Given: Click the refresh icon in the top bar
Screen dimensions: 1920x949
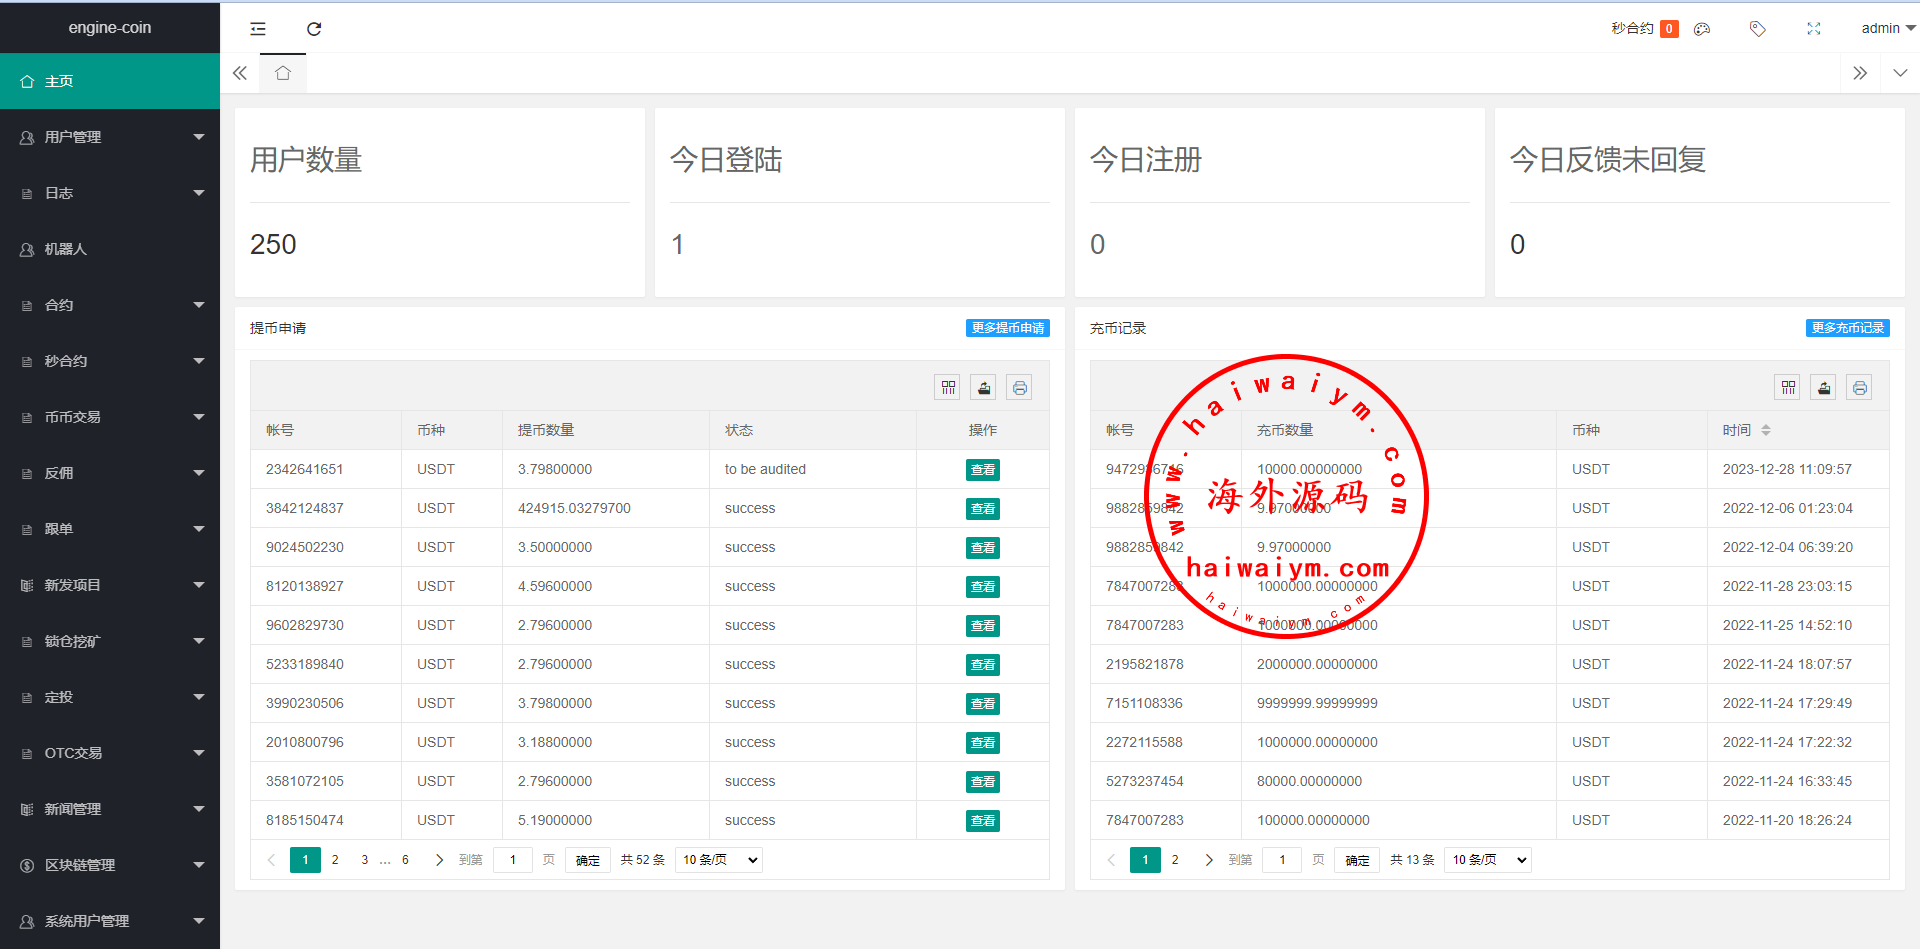Looking at the screenshot, I should [x=314, y=29].
